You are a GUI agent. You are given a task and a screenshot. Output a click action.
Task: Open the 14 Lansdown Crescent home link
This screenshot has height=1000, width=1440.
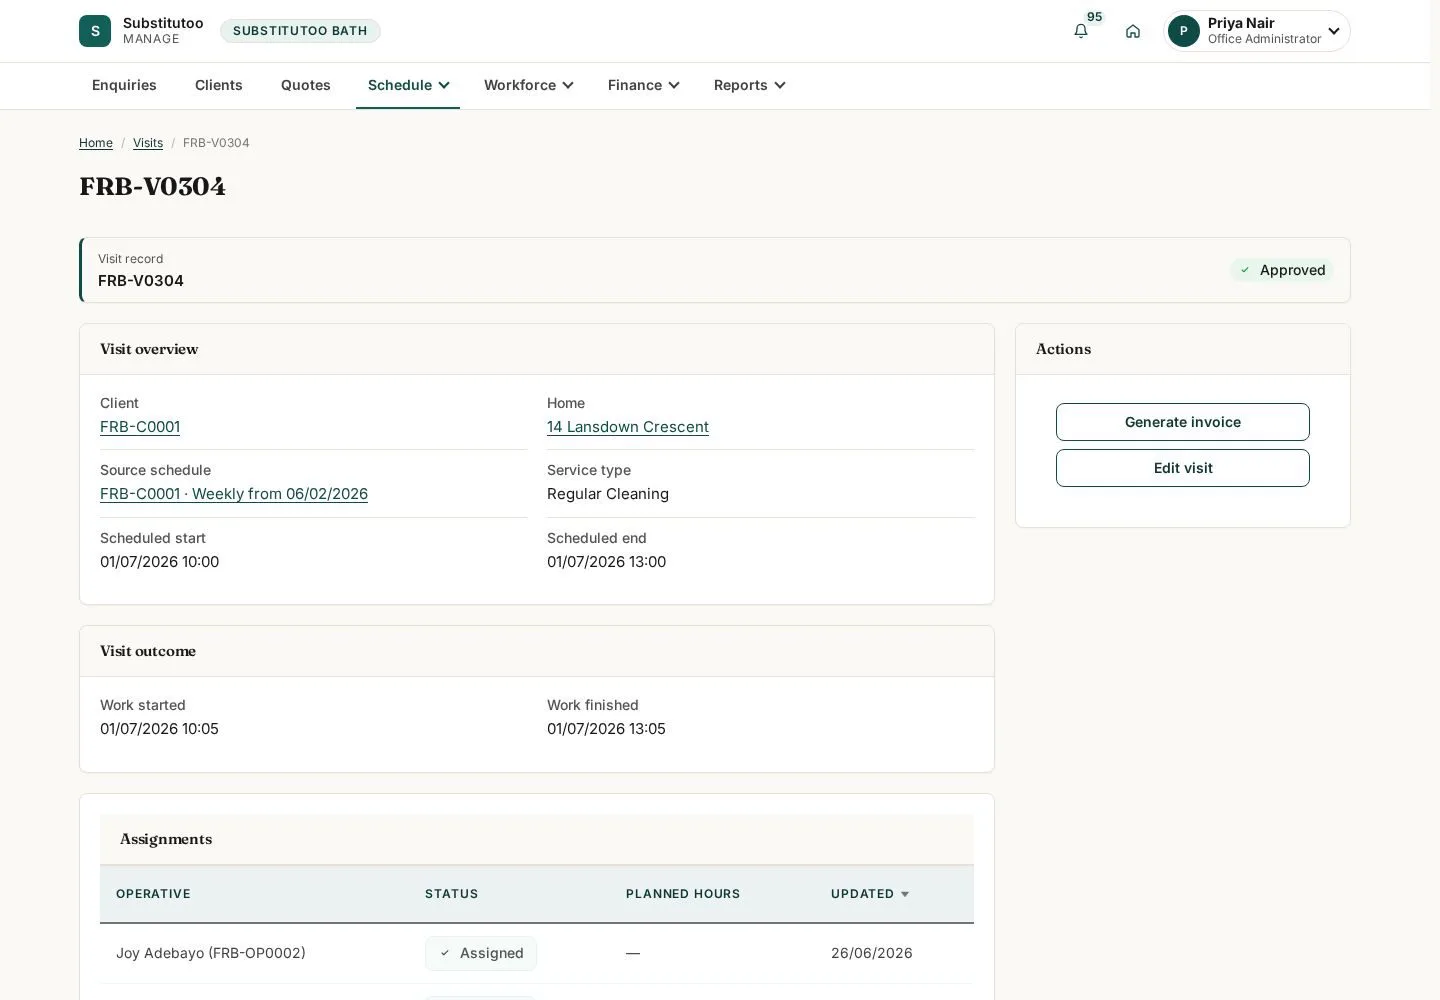[628, 427]
